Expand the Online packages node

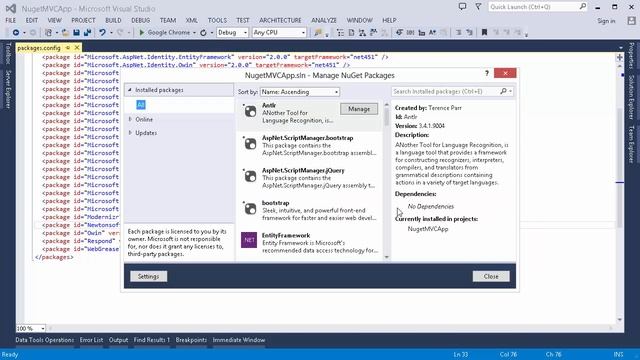[130, 119]
